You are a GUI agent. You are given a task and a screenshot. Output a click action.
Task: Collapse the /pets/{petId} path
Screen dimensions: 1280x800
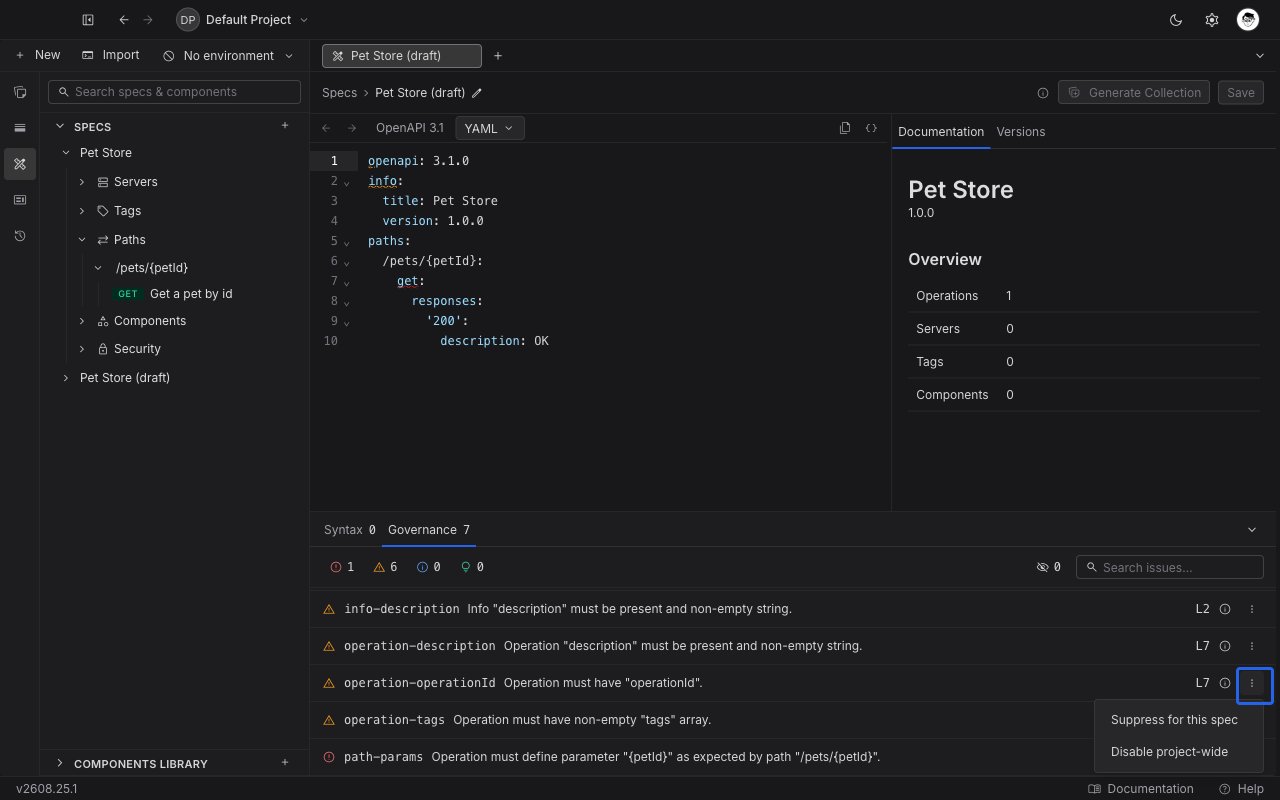point(98,268)
